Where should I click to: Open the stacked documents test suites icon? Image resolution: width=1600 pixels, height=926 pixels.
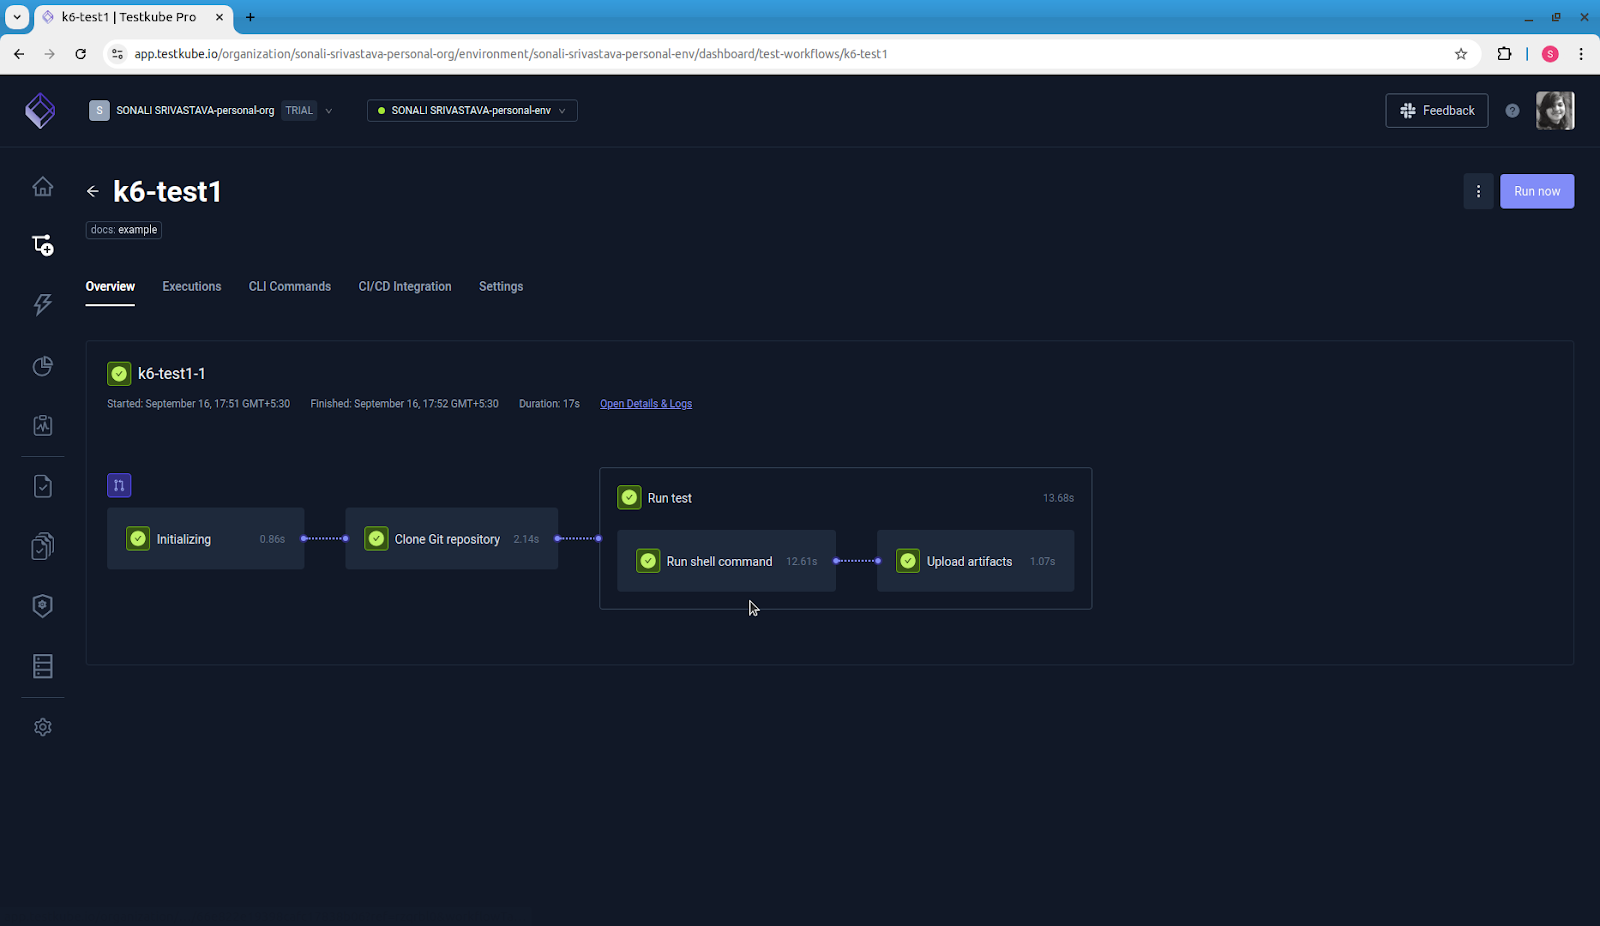click(x=42, y=546)
